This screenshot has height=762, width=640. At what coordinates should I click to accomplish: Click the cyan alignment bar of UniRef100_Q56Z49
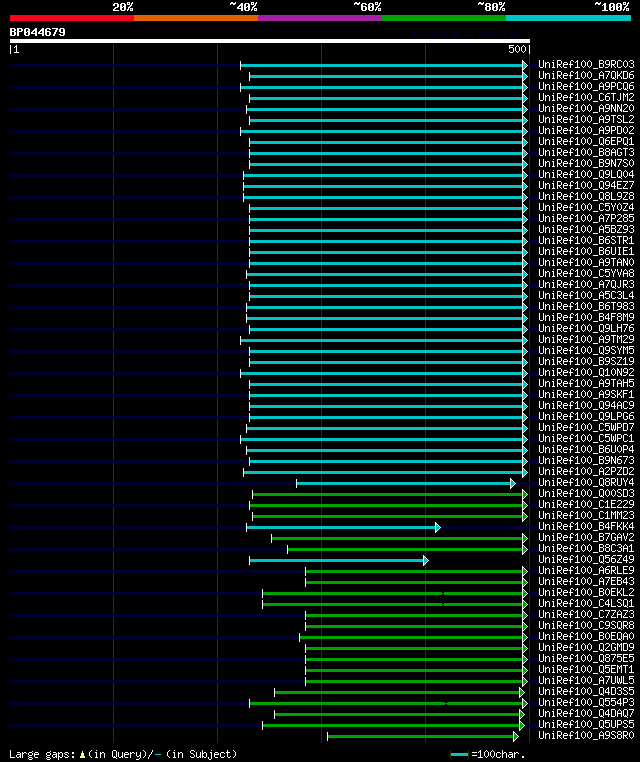(x=336, y=561)
